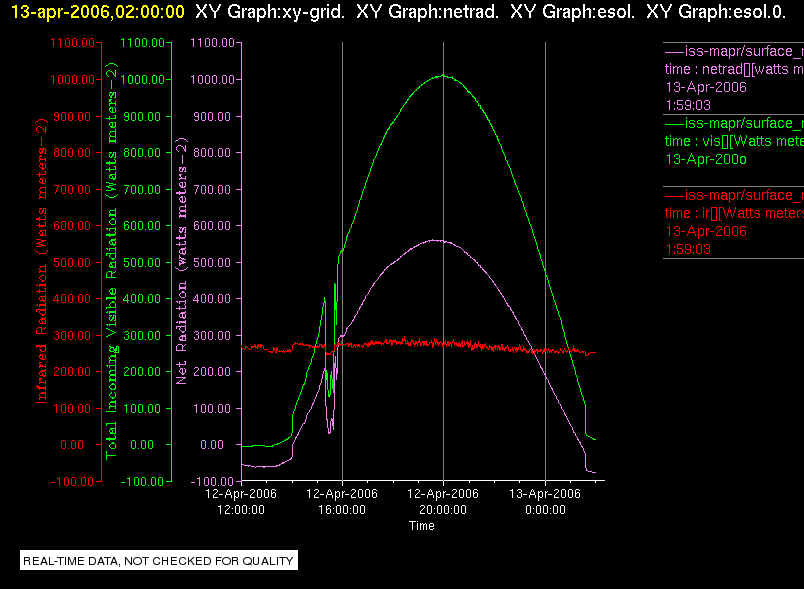Image resolution: width=804 pixels, height=589 pixels.
Task: Click the red infrared line at 20:00 gridline
Action: (x=444, y=343)
